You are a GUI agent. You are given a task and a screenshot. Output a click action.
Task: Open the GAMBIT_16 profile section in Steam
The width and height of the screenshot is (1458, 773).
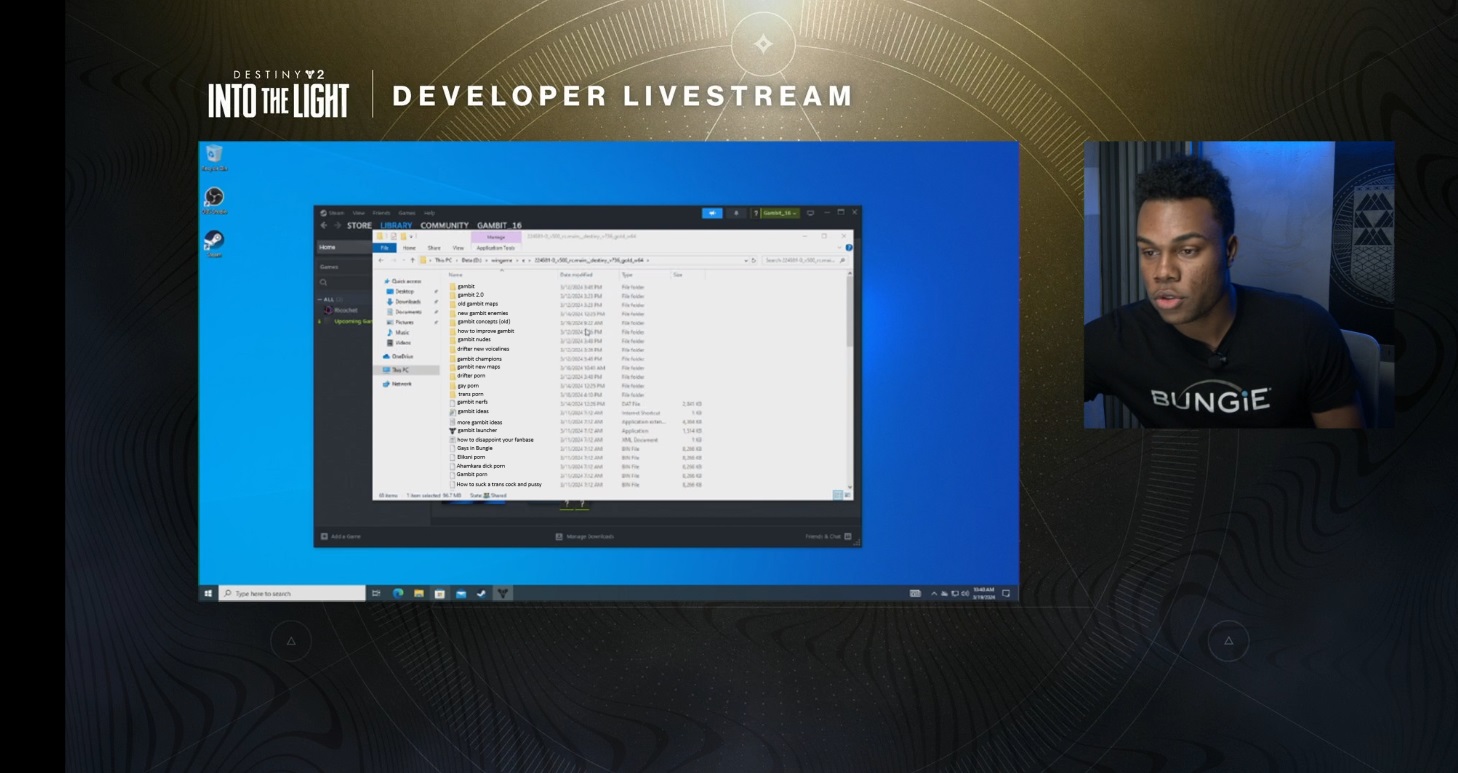(x=499, y=225)
